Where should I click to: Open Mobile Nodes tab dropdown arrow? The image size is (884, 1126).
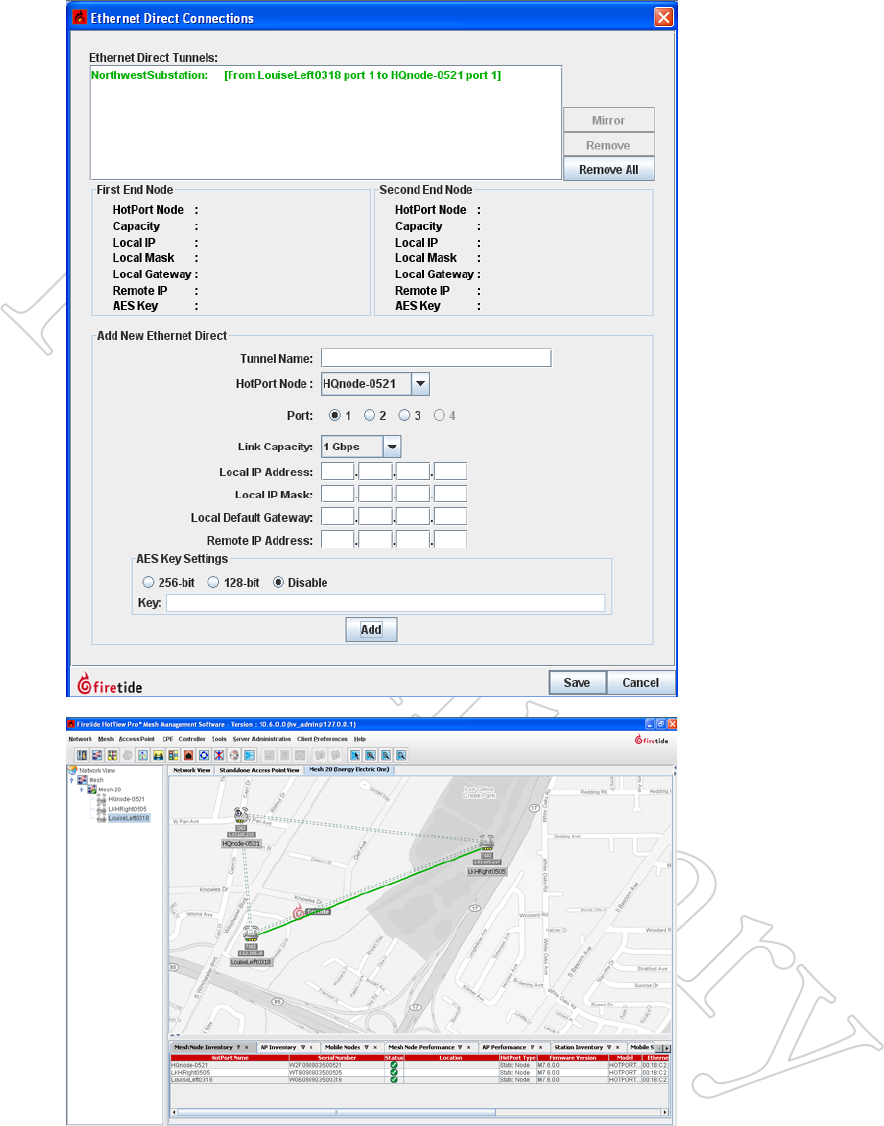point(367,1047)
